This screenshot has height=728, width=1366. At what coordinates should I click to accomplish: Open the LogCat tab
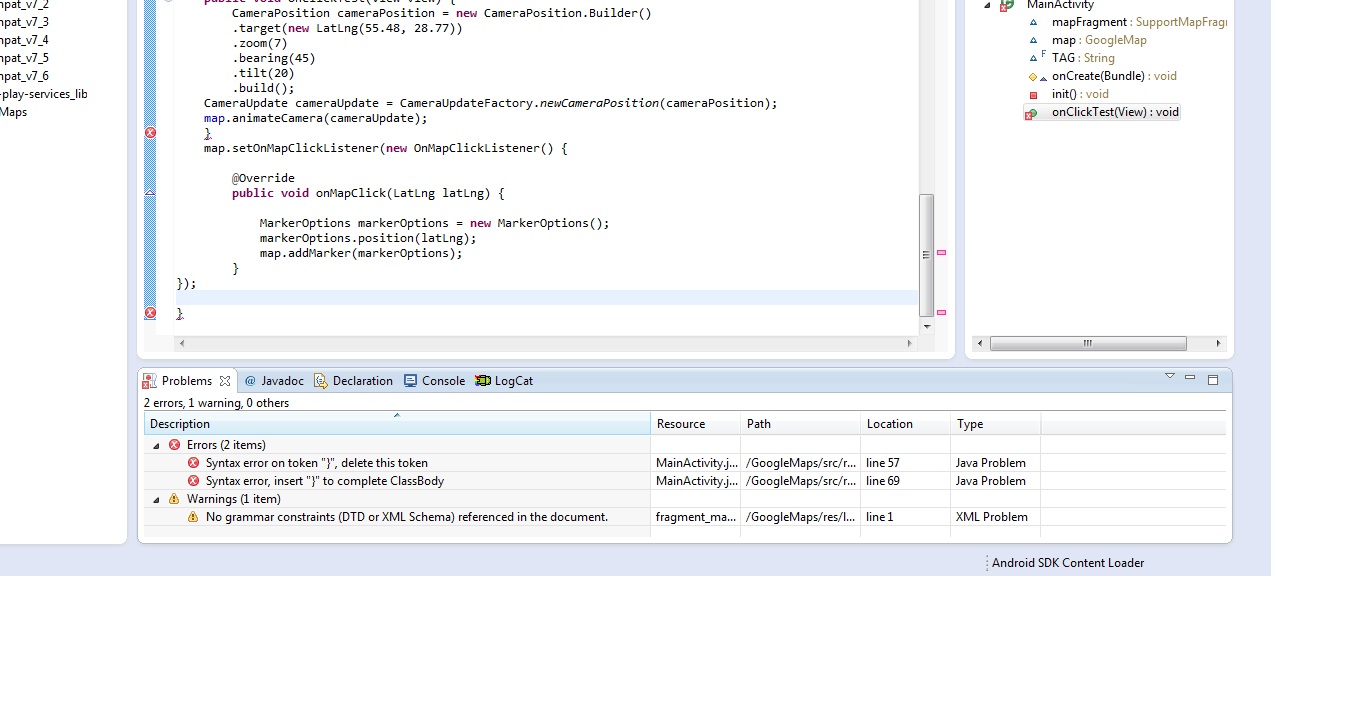pyautogui.click(x=504, y=381)
